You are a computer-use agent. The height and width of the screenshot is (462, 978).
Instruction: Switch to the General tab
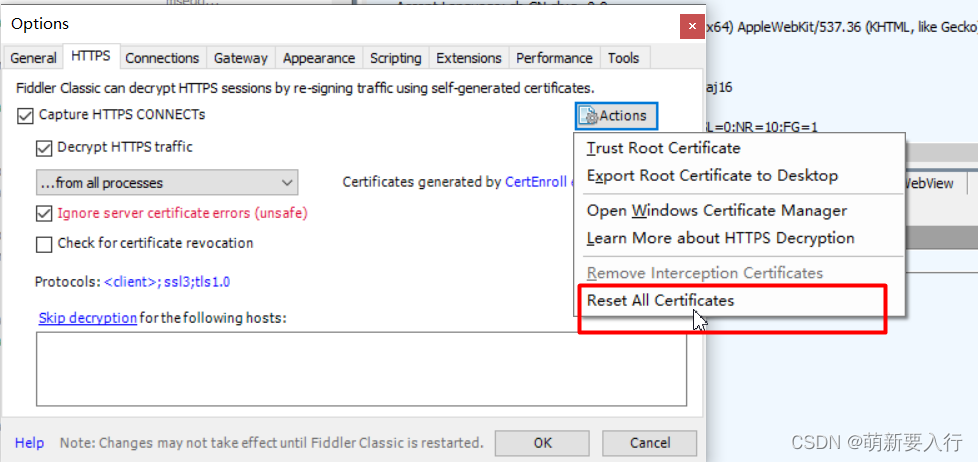[33, 58]
